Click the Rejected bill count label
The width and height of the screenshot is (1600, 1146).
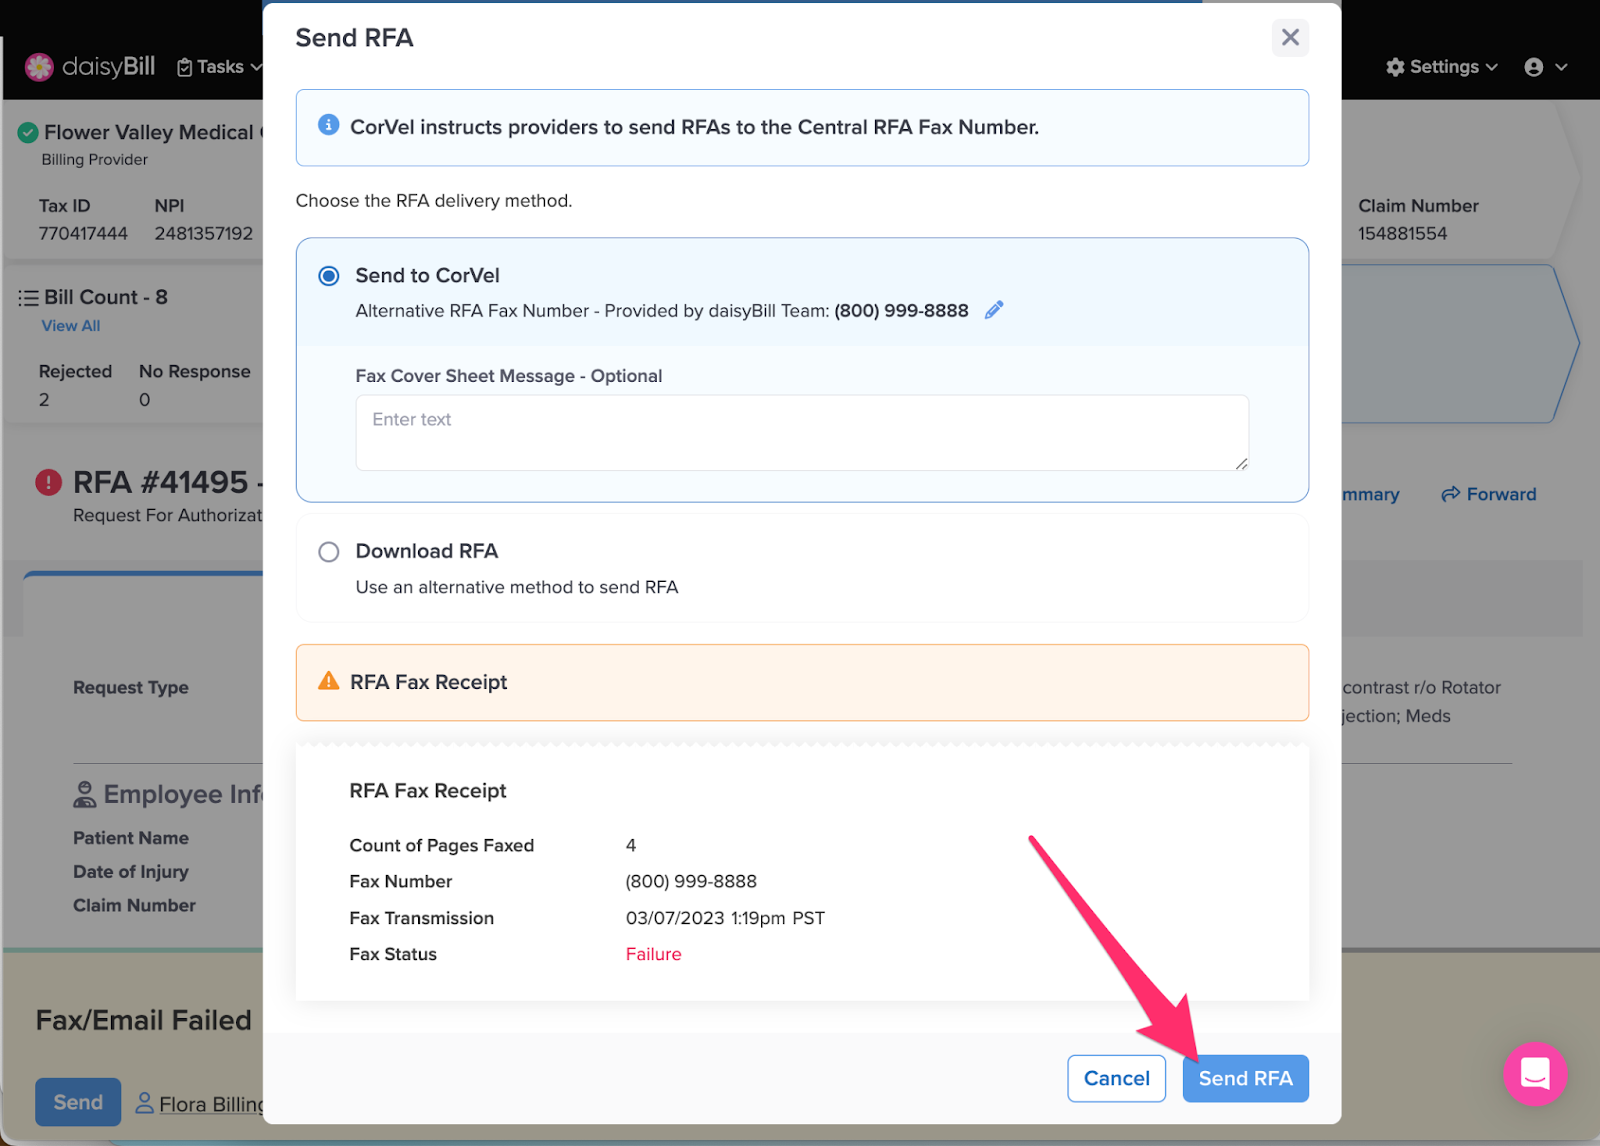point(75,371)
